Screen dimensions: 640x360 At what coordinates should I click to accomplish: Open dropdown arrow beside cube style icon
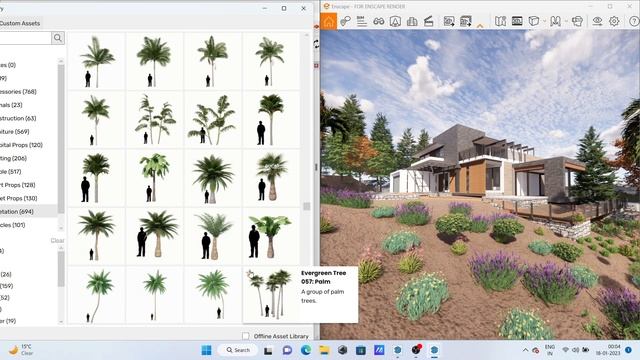[x=544, y=21]
